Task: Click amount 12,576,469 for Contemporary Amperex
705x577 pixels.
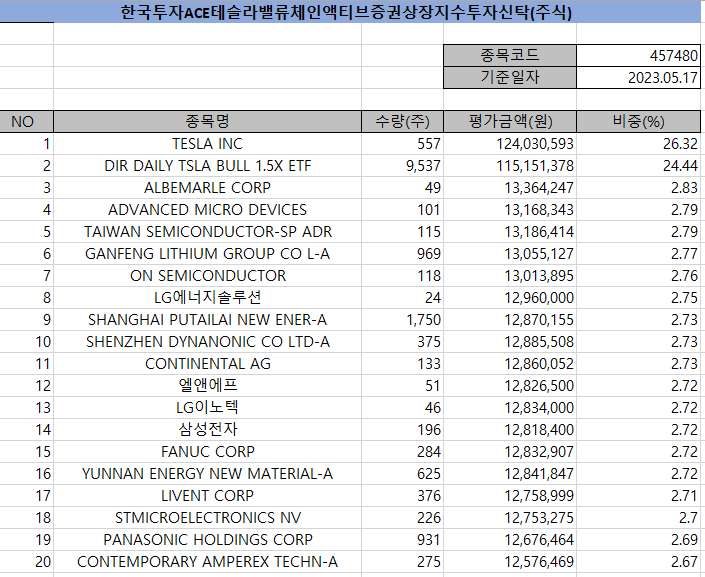Action: (x=510, y=563)
